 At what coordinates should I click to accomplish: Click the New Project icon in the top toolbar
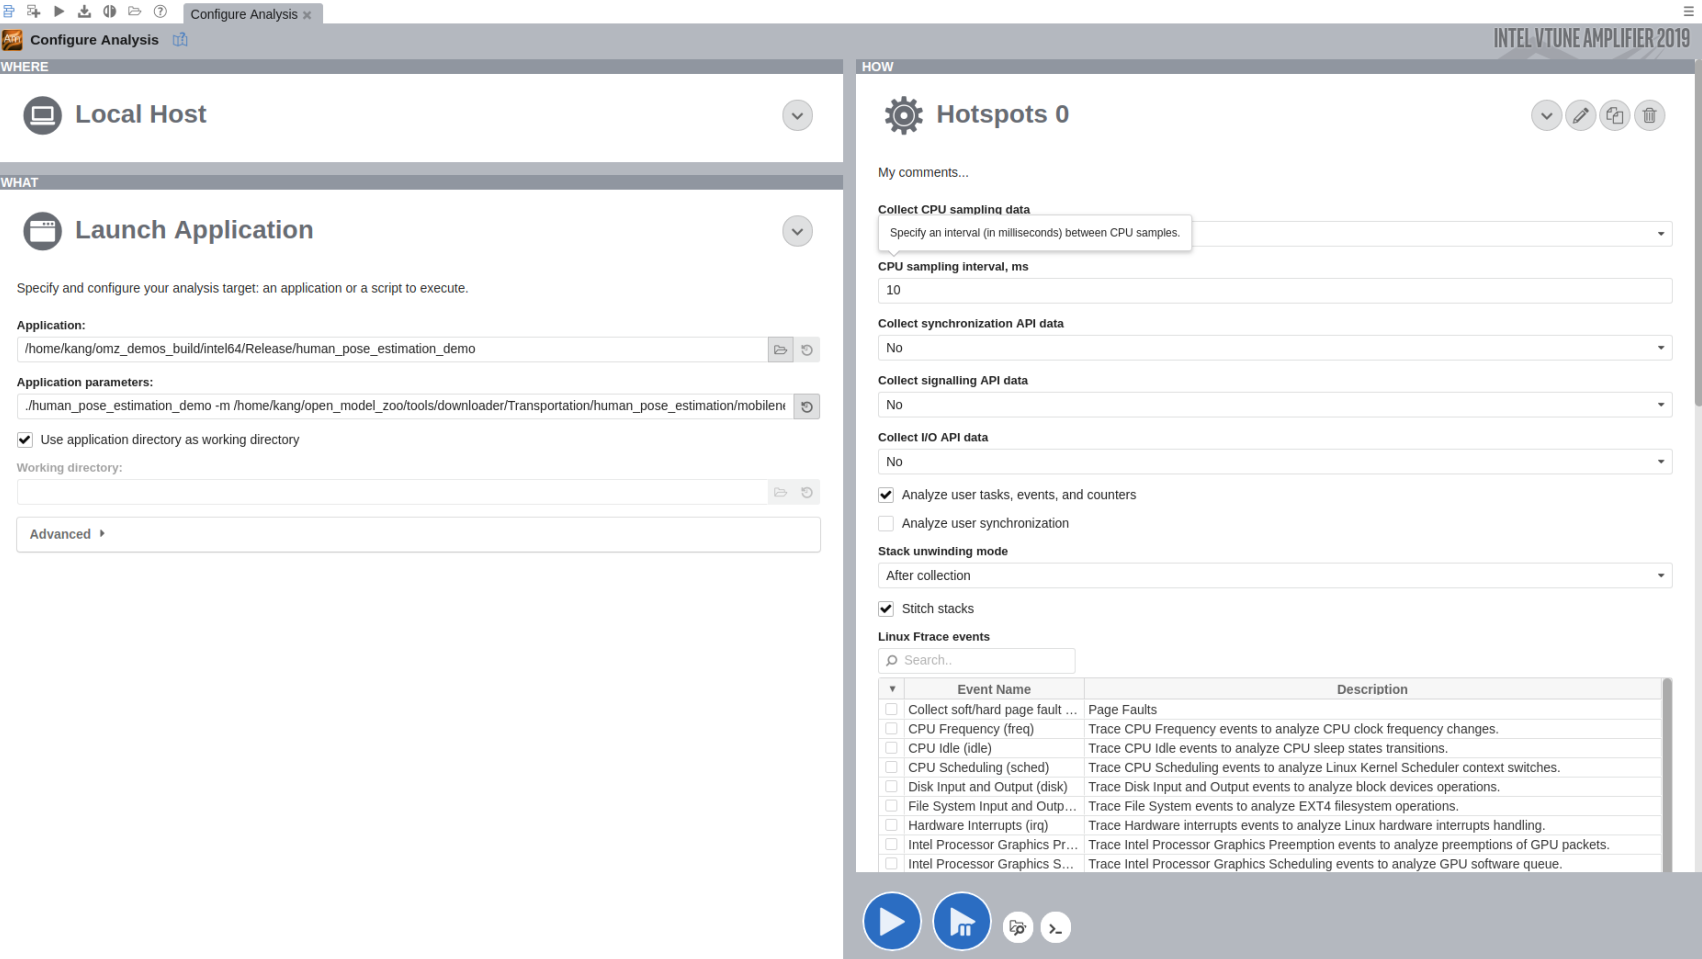[34, 12]
